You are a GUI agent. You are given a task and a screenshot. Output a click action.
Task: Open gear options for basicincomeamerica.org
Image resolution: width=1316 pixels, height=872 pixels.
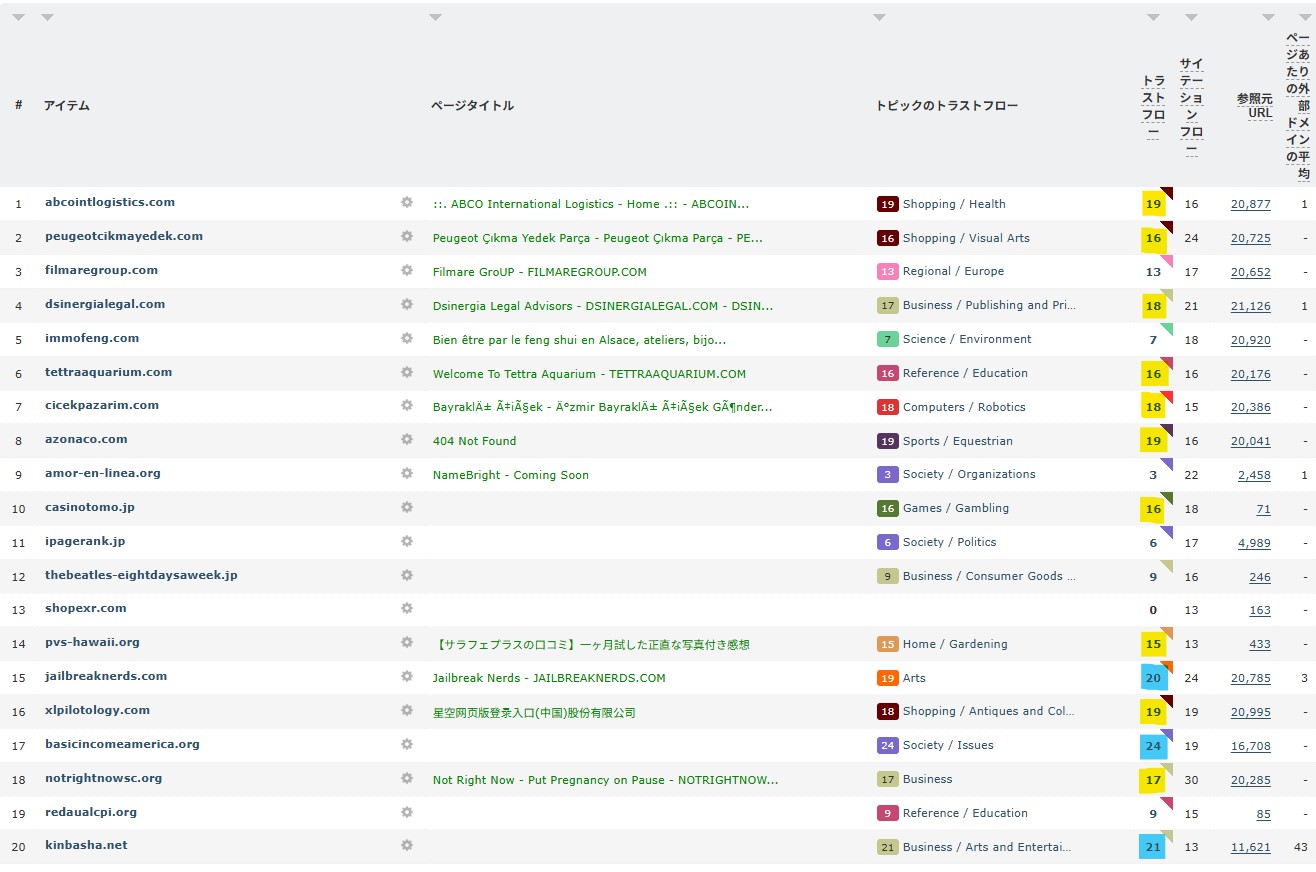point(407,744)
